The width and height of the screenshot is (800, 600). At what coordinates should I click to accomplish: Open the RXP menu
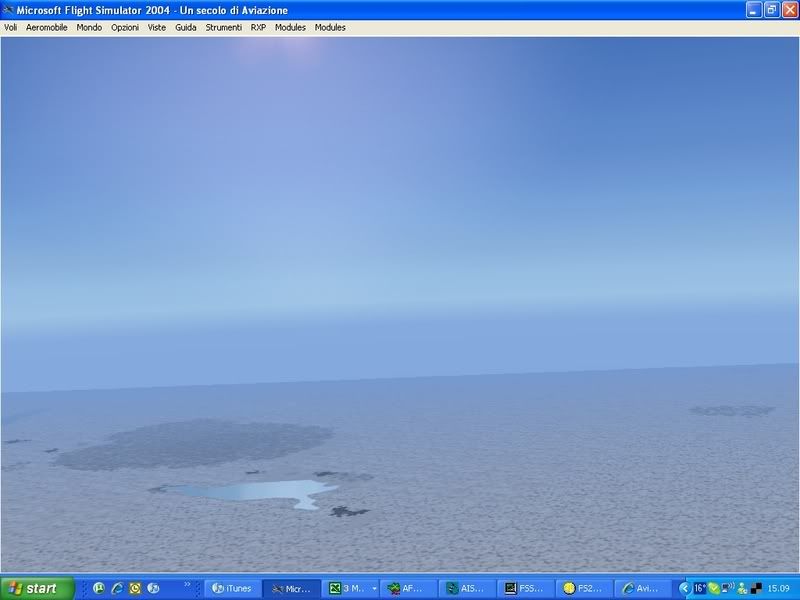(258, 28)
